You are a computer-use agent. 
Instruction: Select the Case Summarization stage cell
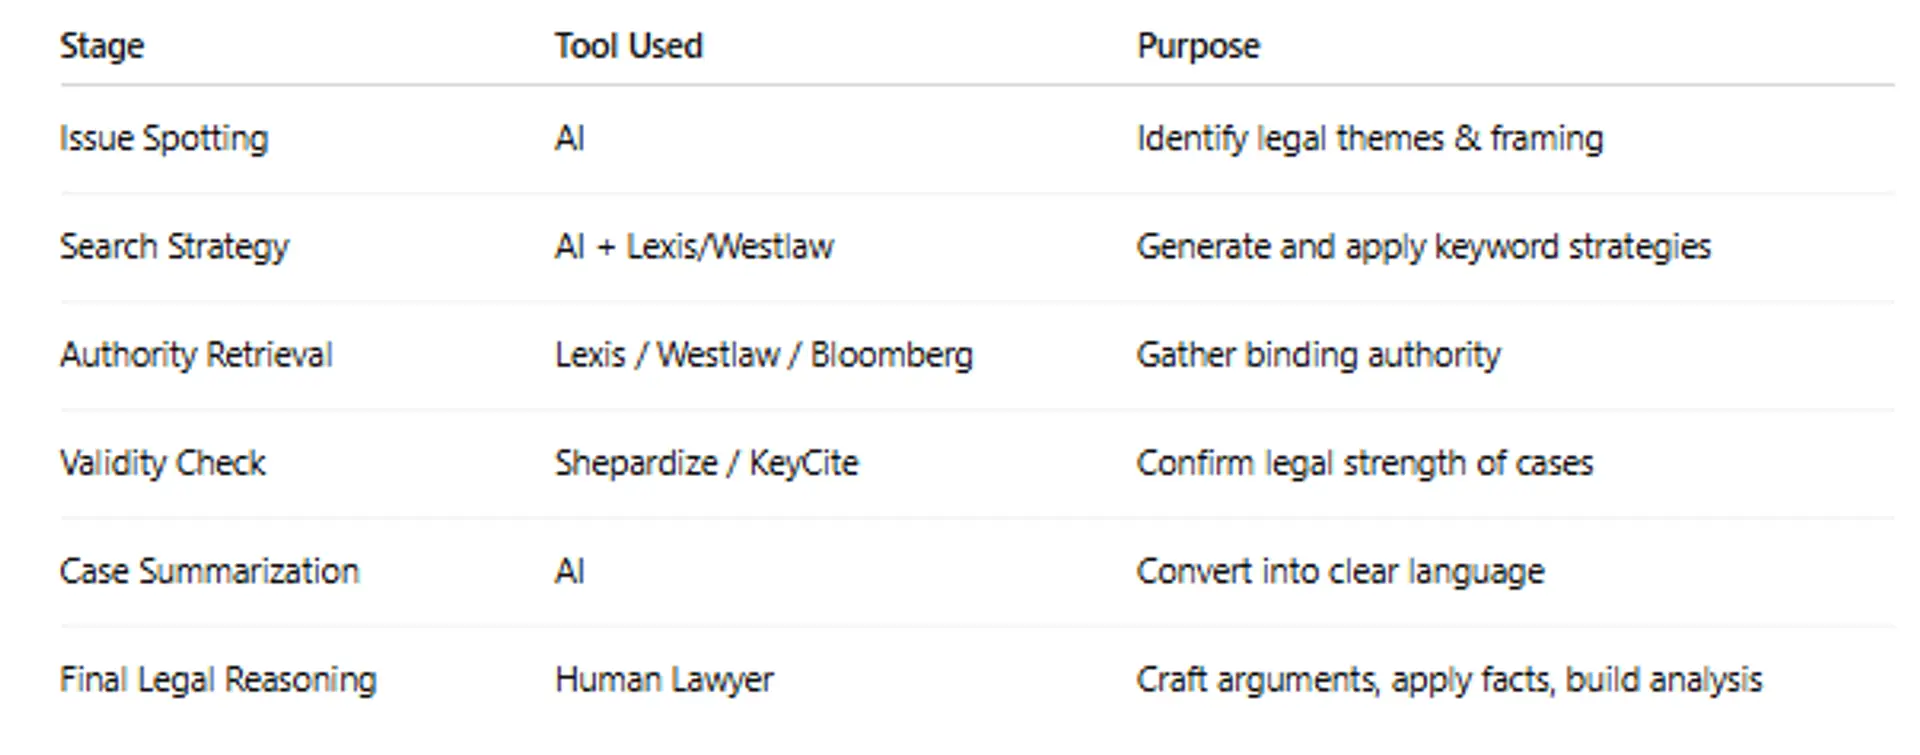[209, 571]
